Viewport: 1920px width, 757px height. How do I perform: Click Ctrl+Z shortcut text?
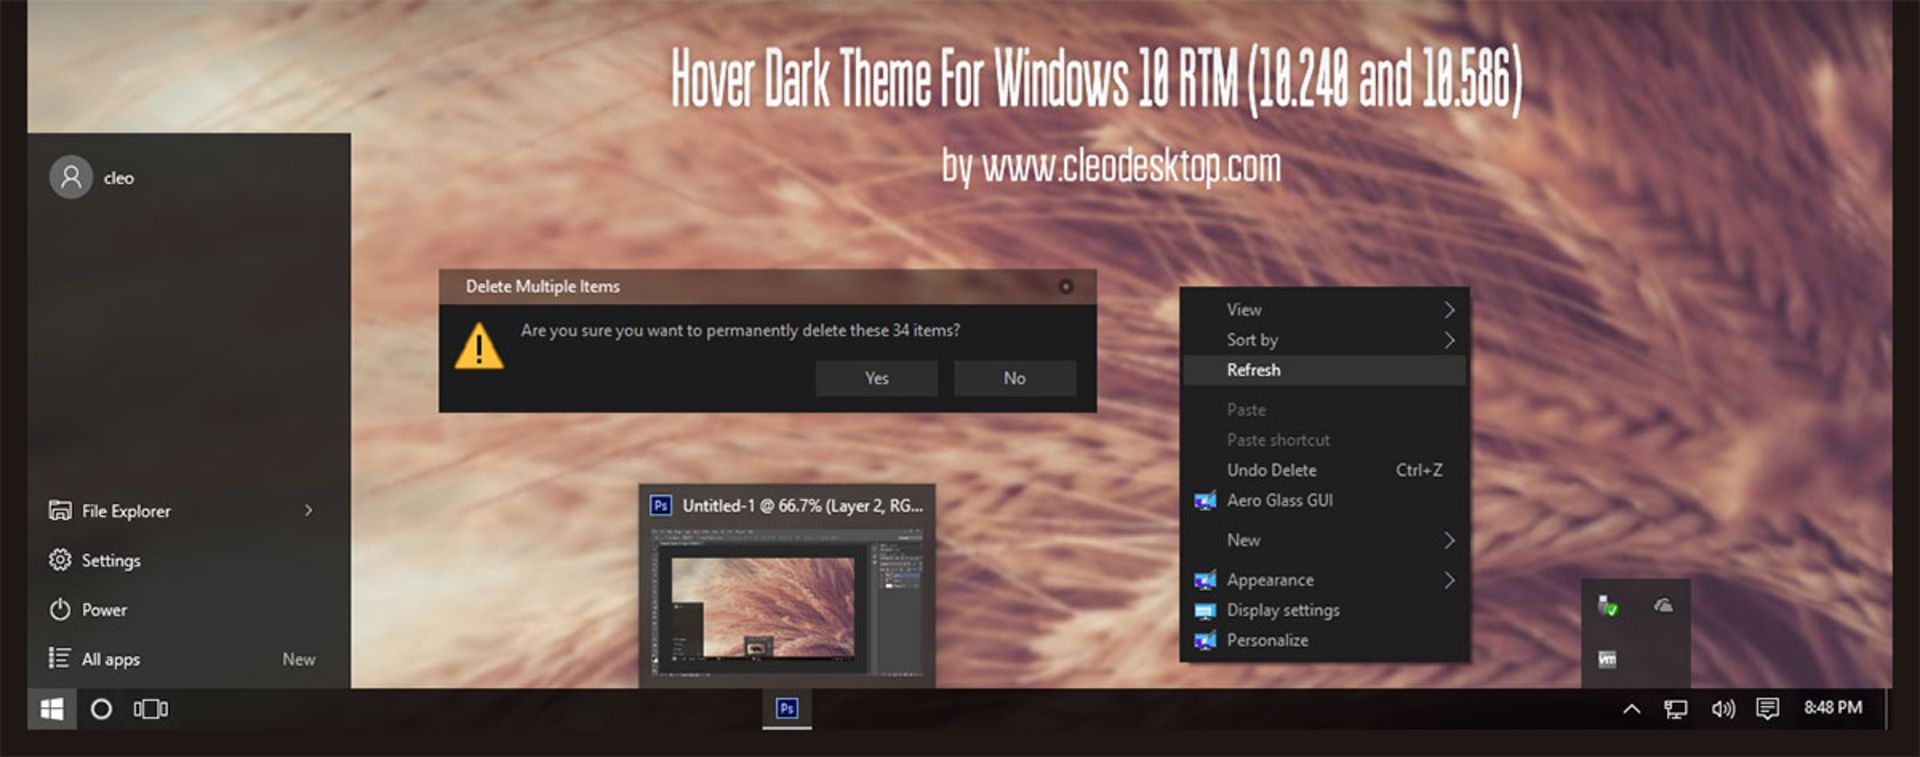(x=1419, y=470)
